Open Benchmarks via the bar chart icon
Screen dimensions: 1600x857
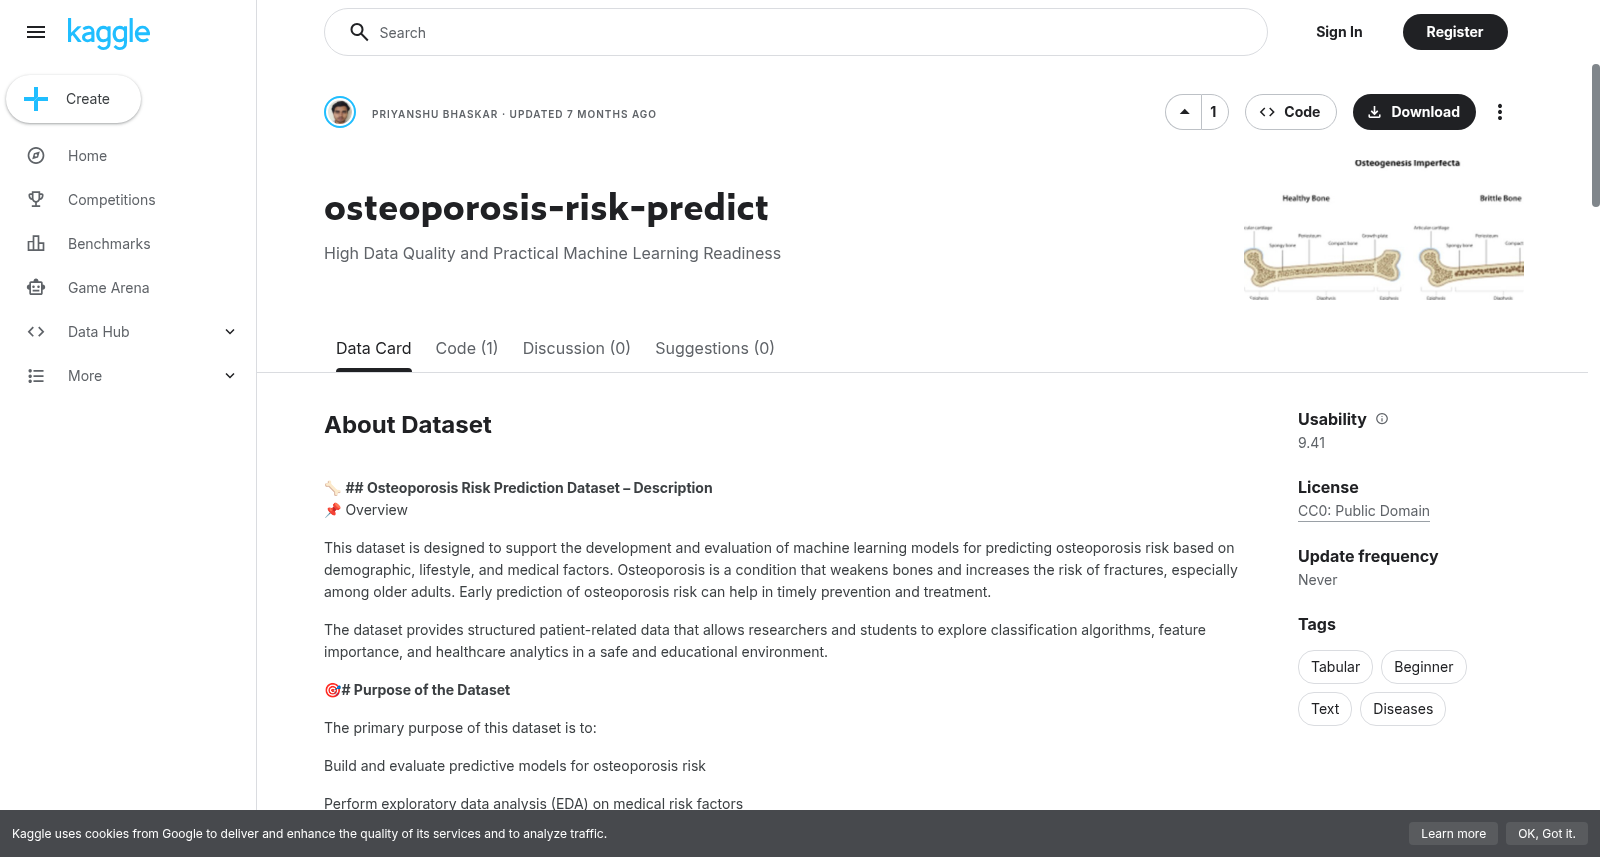coord(36,244)
